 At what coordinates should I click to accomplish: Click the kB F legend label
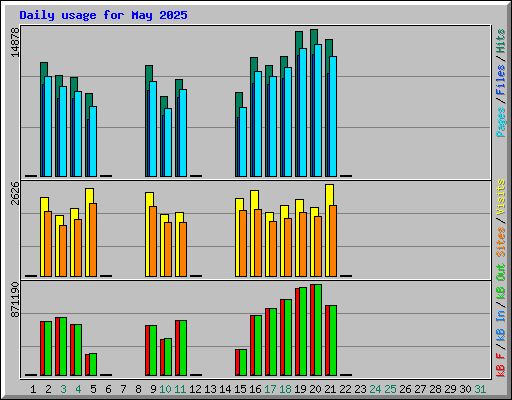click(501, 365)
